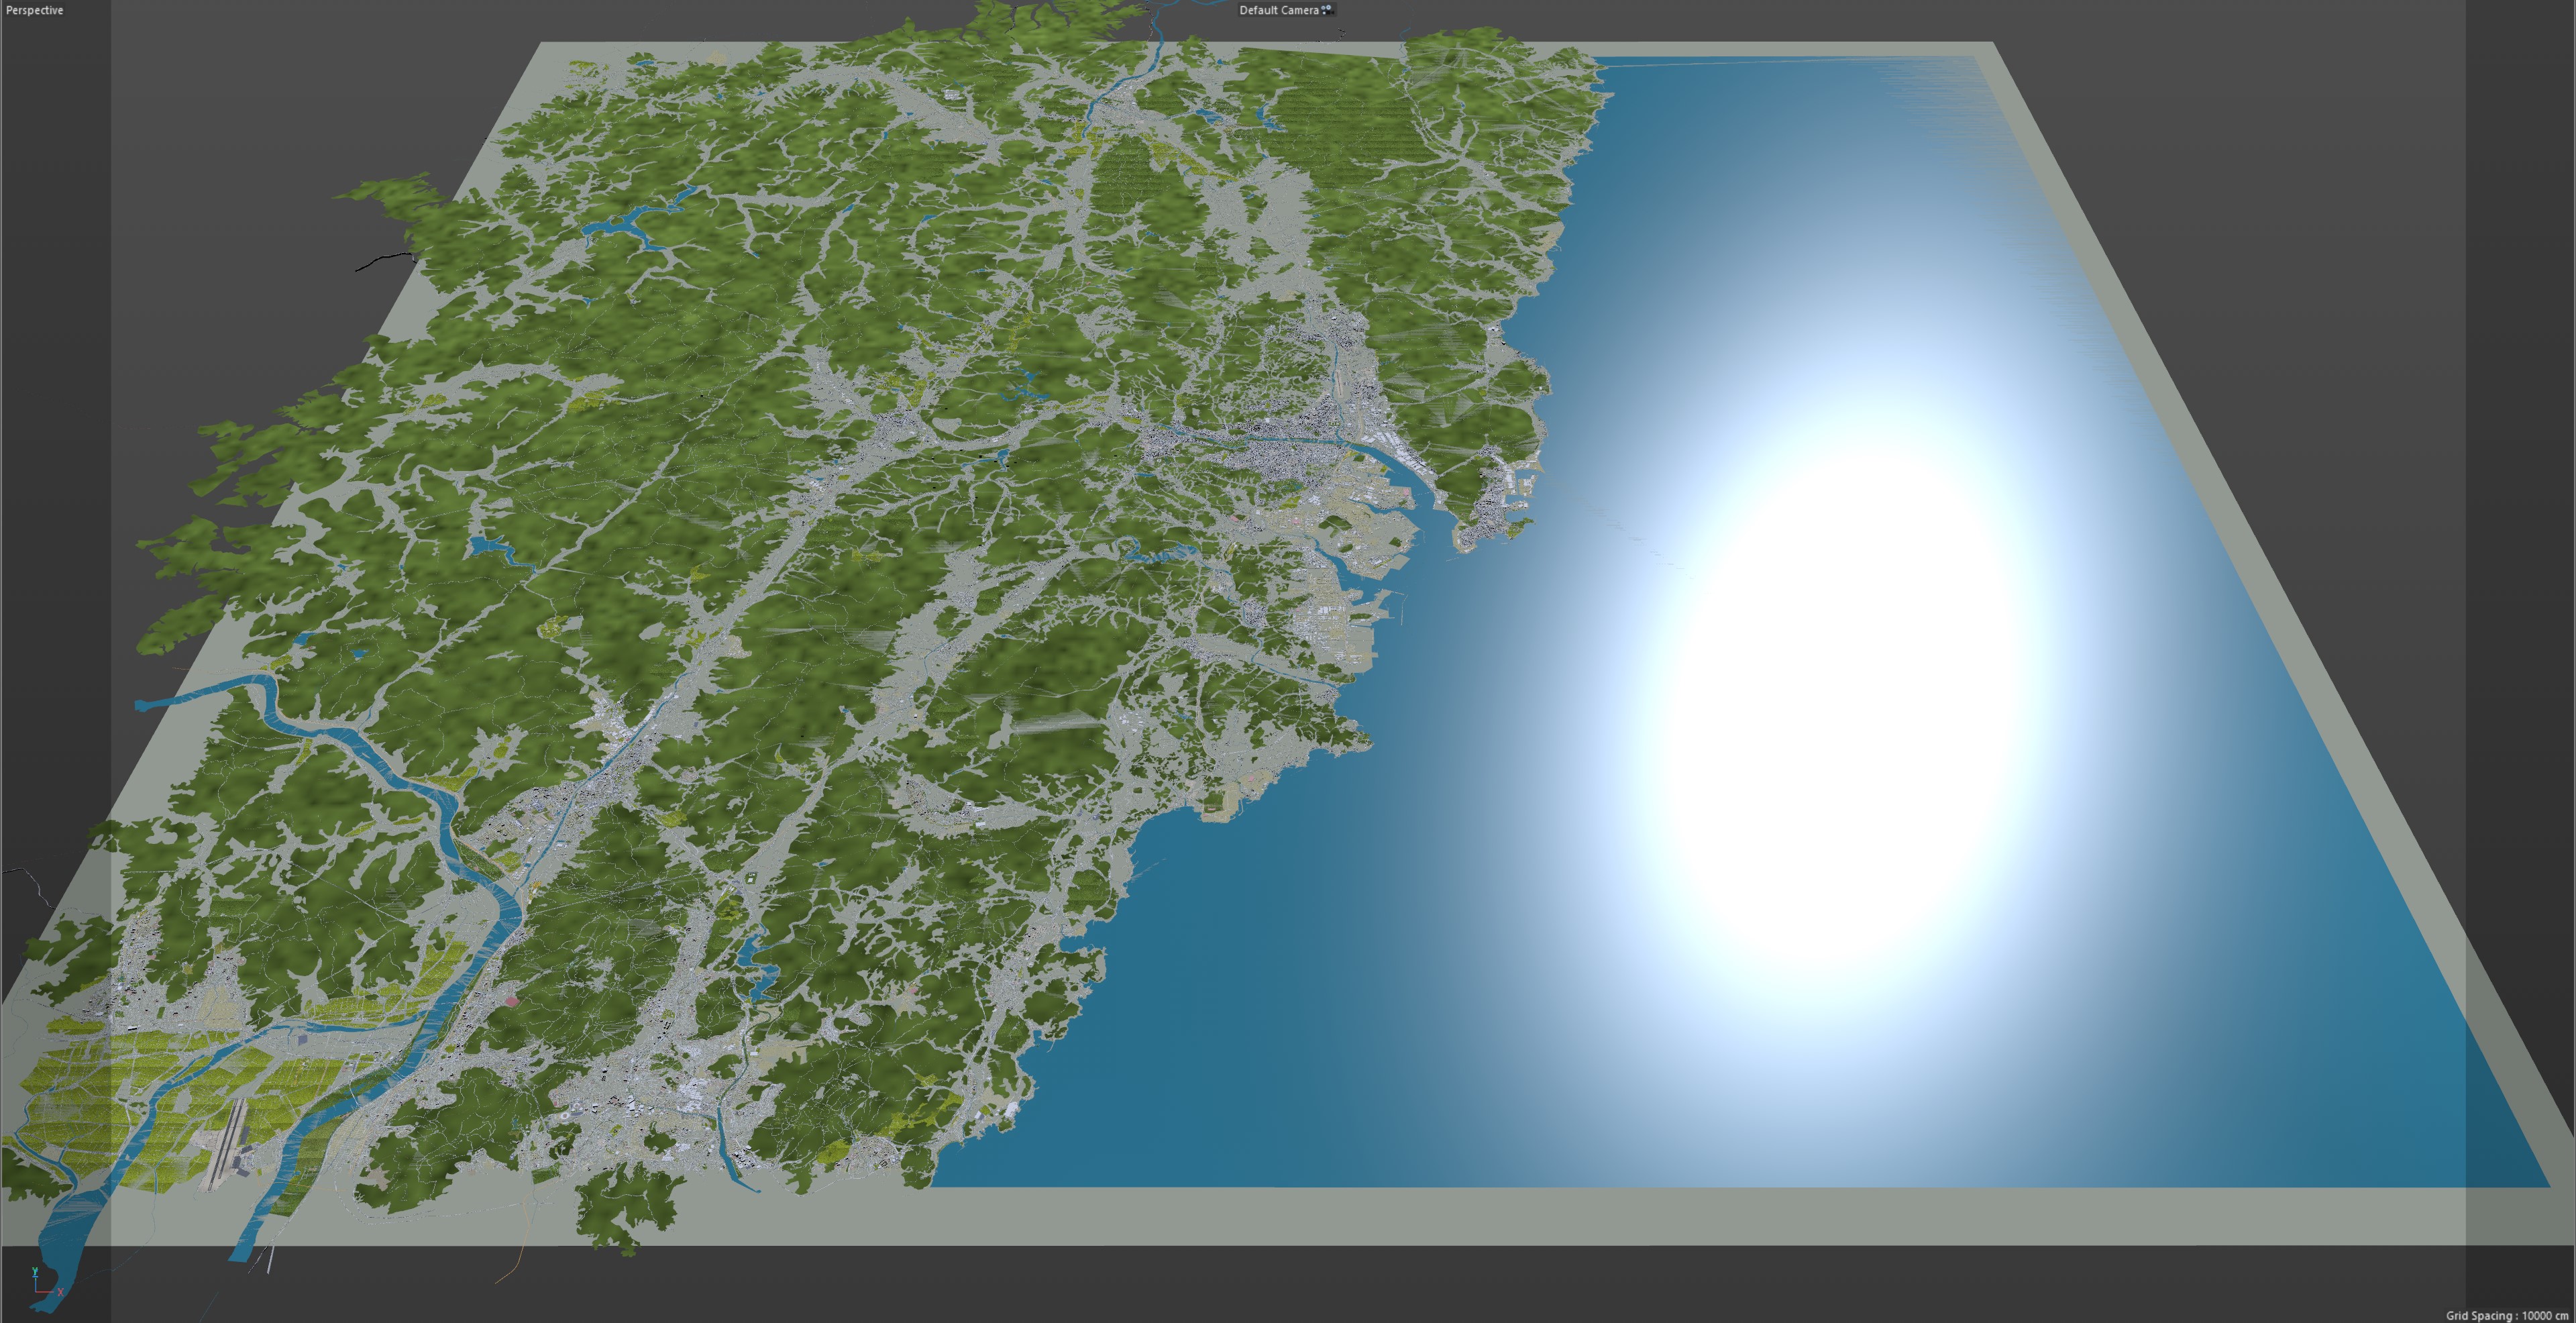
Task: Click the red X axis label
Action: pos(60,1292)
